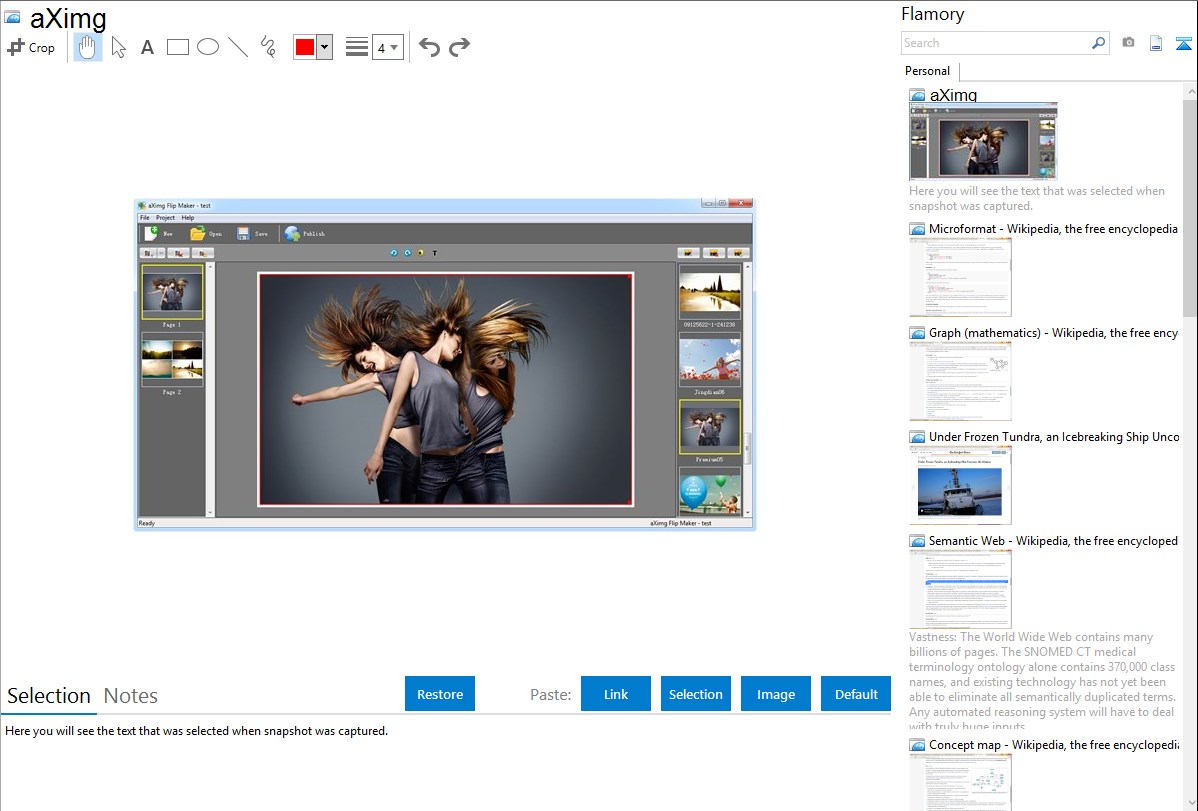
Task: Select the Crop tool
Action: click(31, 47)
